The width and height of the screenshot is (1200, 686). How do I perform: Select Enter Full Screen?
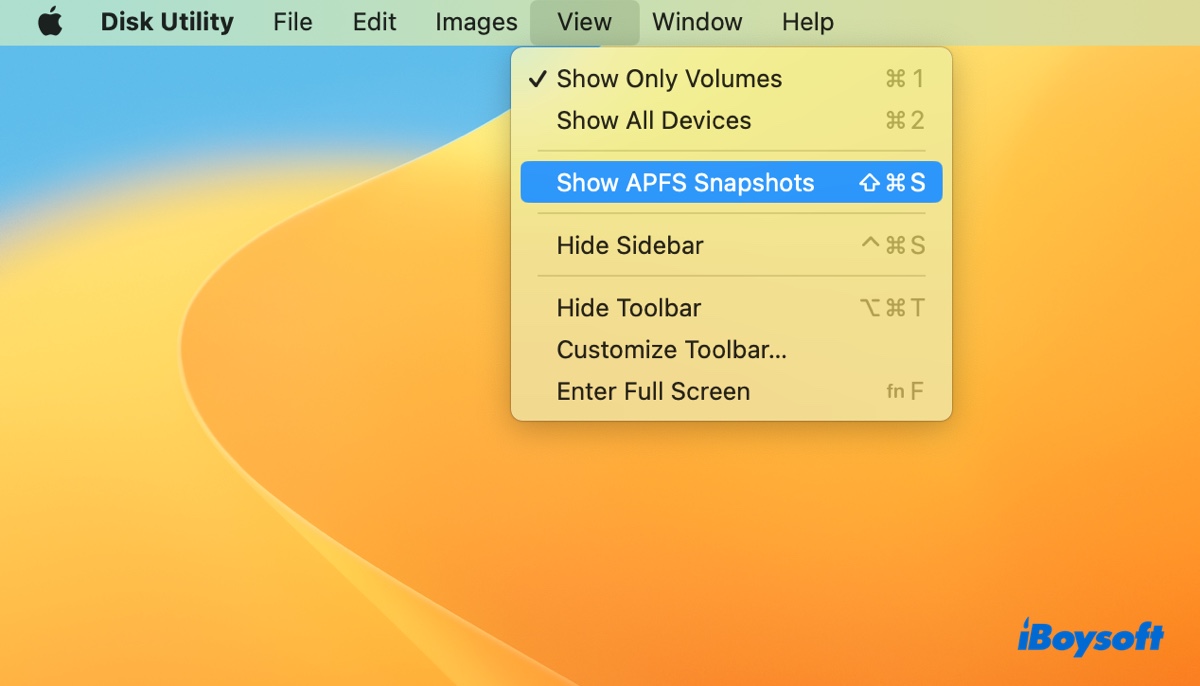pyautogui.click(x=653, y=392)
